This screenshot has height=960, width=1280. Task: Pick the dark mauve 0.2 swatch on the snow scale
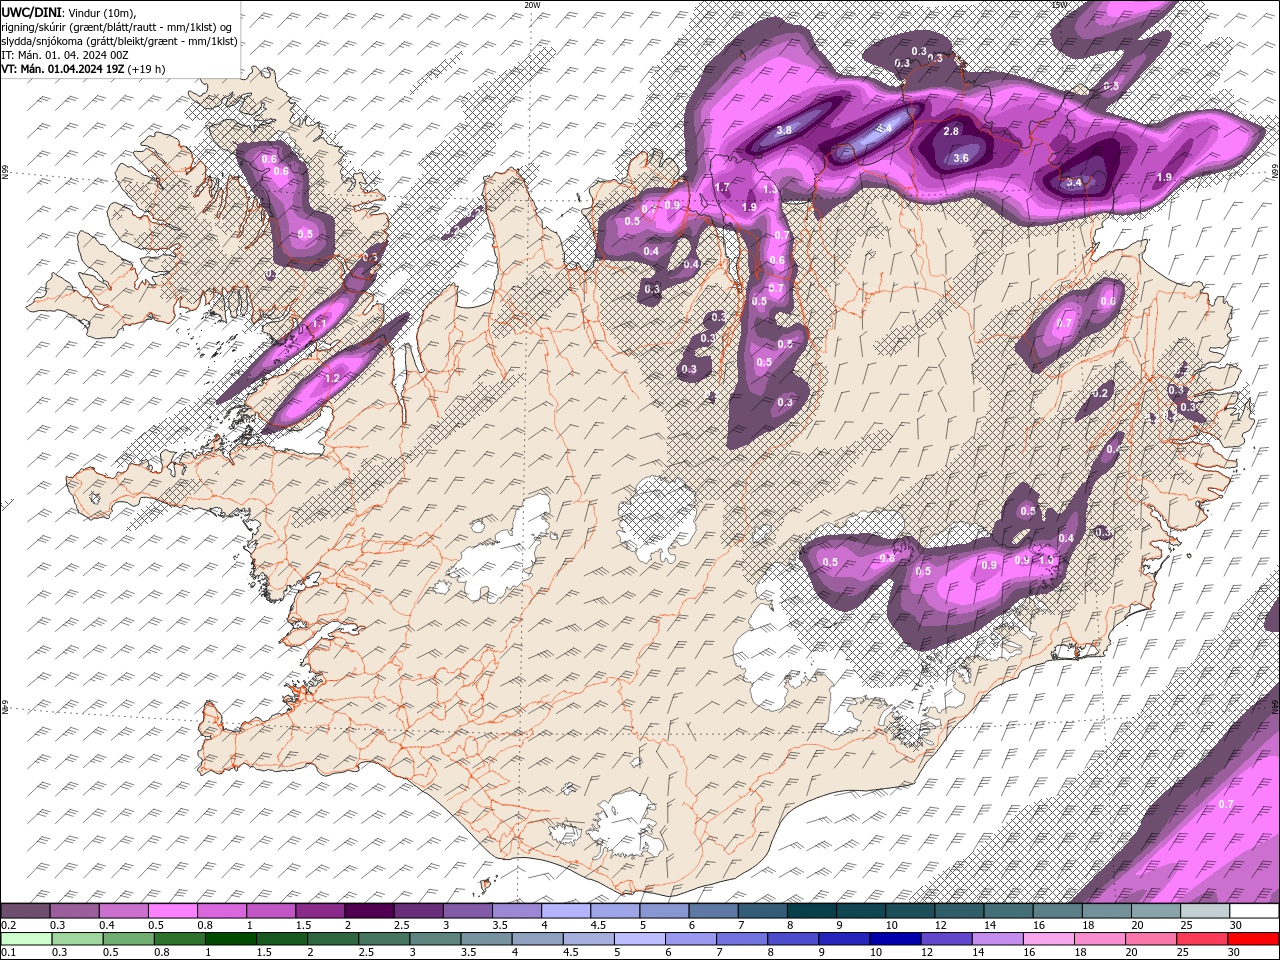[x=25, y=911]
